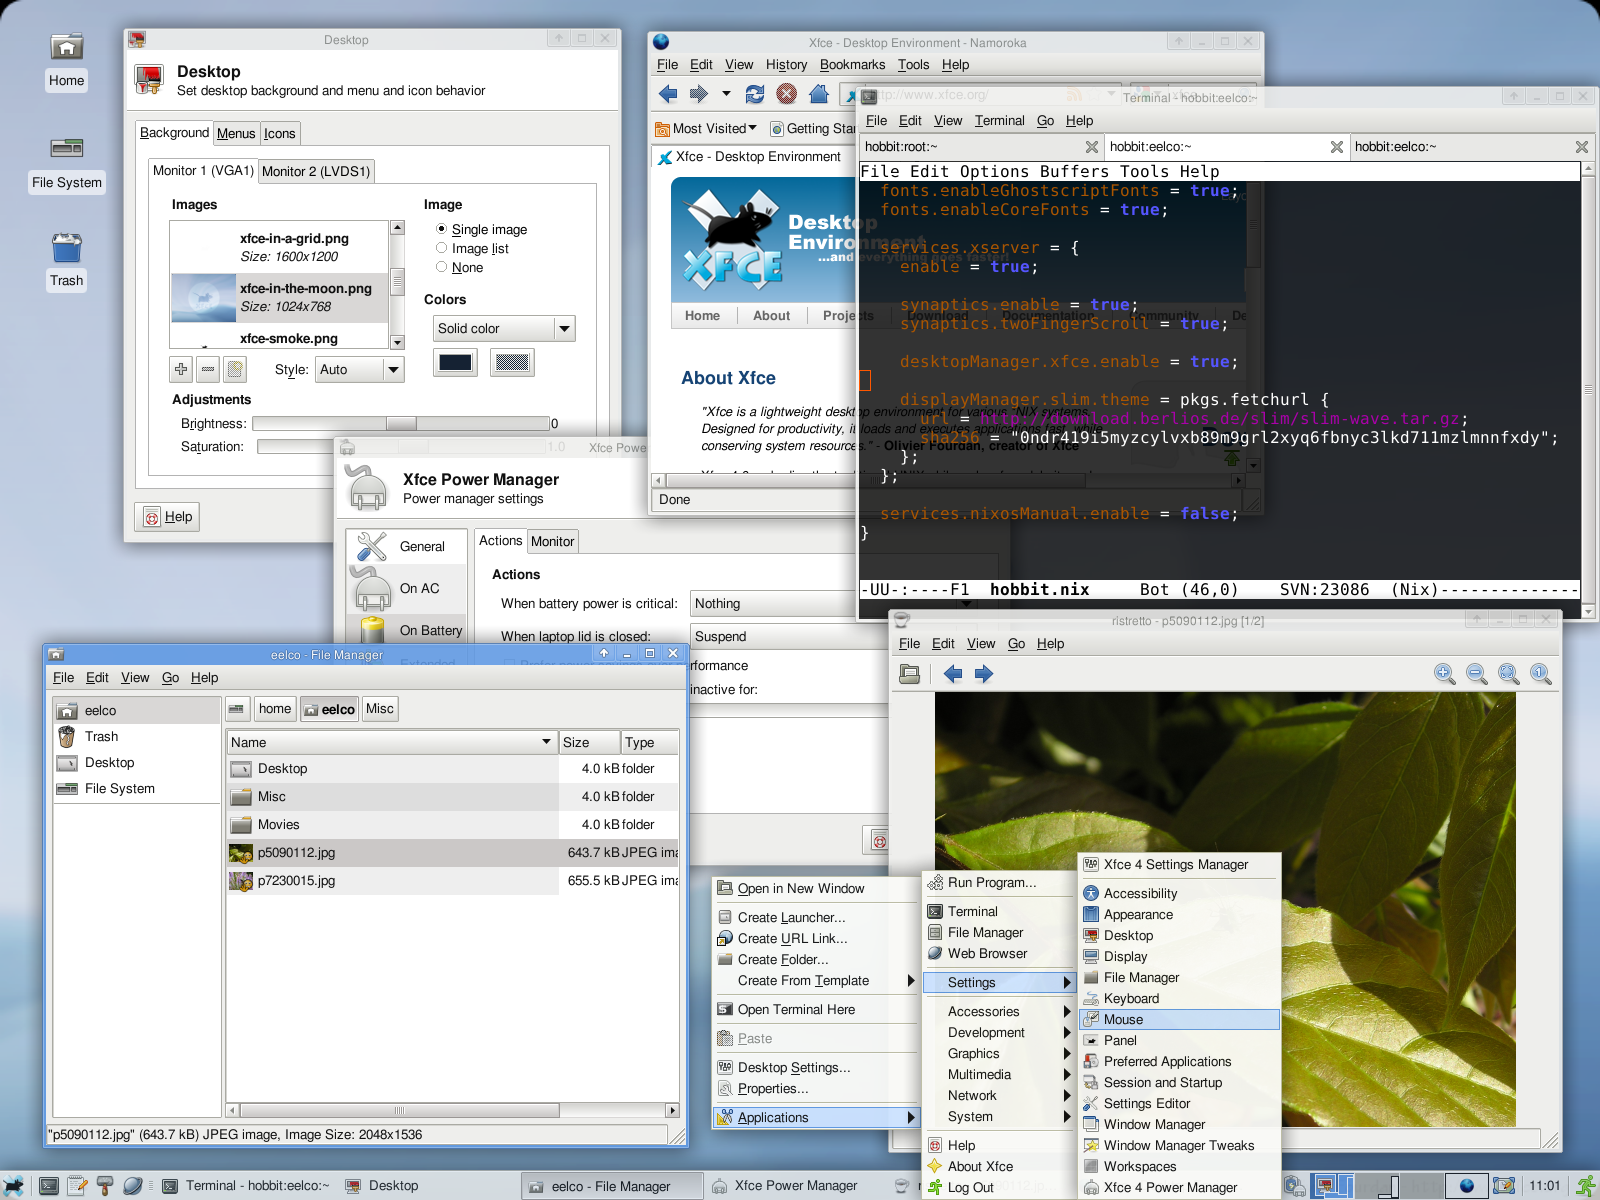
Task: Switch to the Monitor 2 (LVDS1) tab
Action: [x=316, y=171]
